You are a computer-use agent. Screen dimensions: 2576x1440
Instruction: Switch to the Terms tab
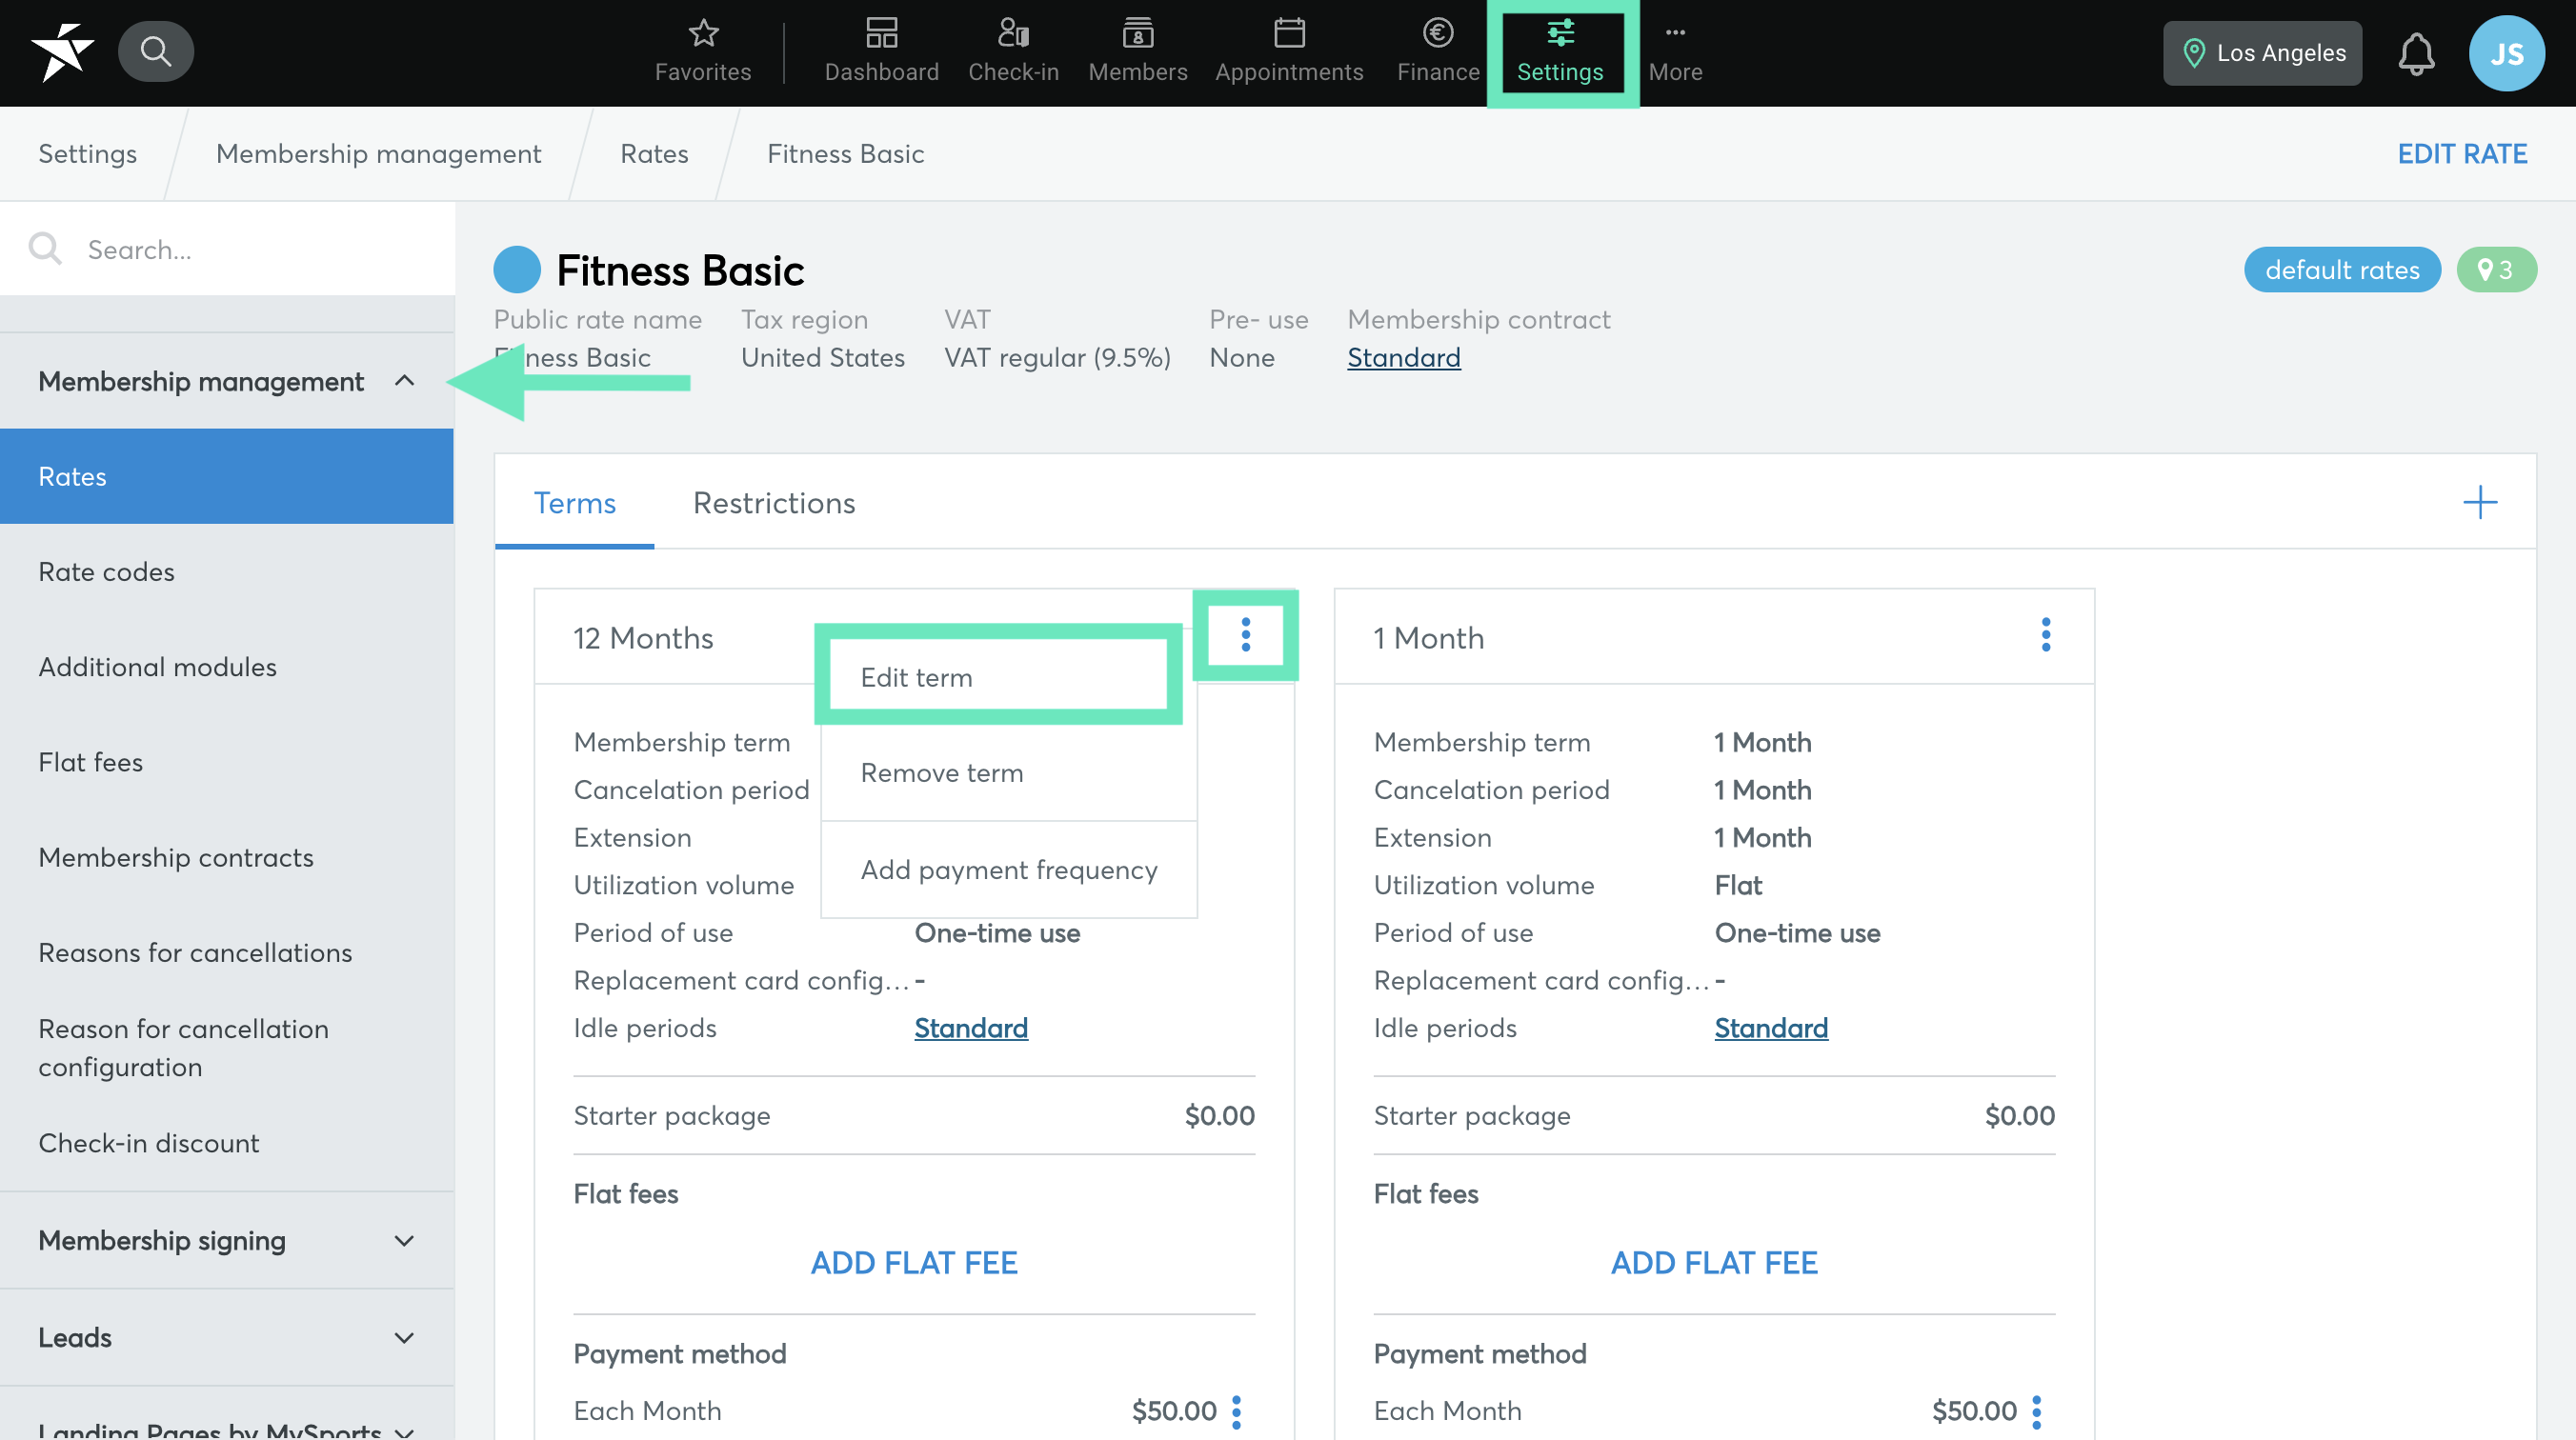574,502
